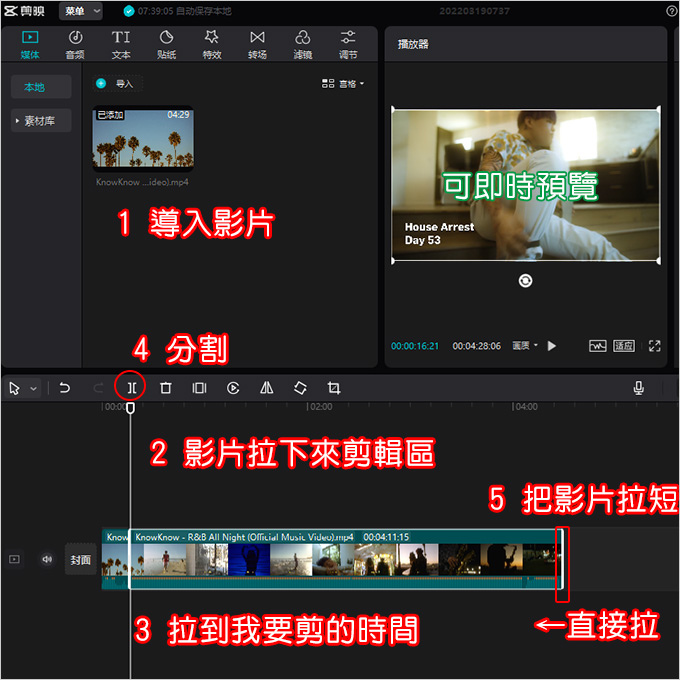Click the 播放器 player panel title
Image resolution: width=680 pixels, height=680 pixels.
[x=413, y=44]
